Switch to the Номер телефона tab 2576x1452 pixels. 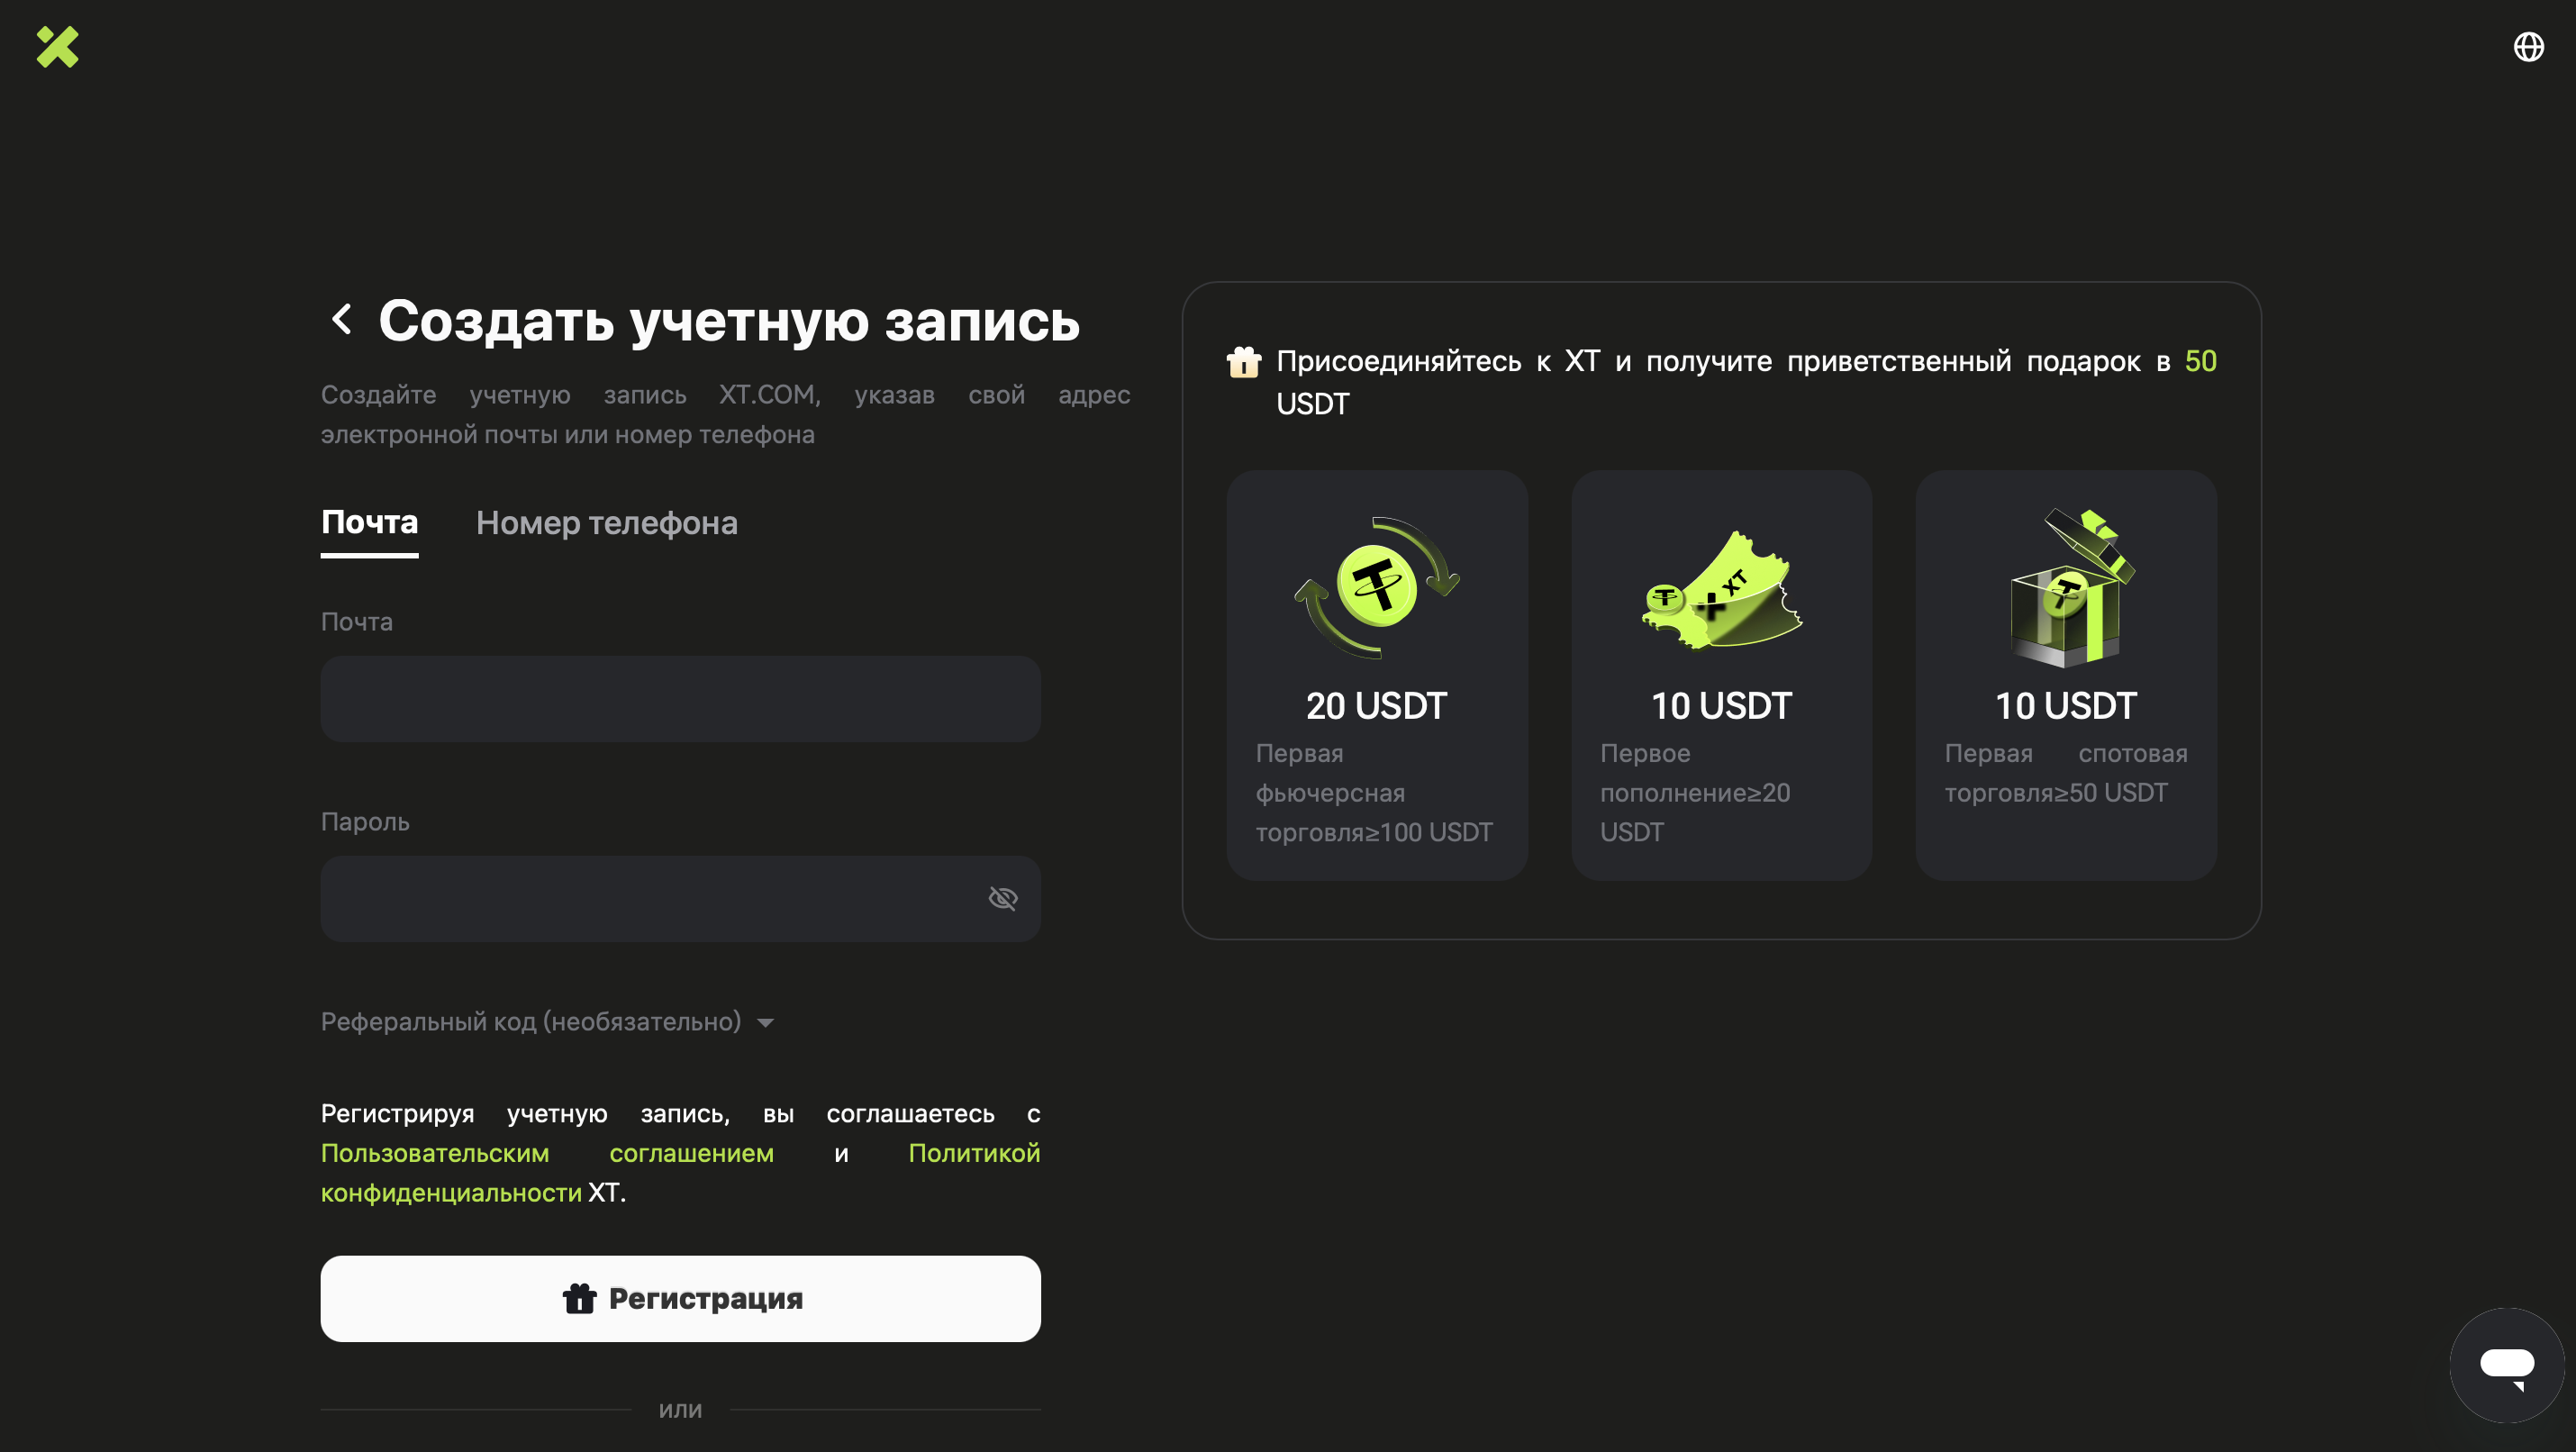point(606,523)
